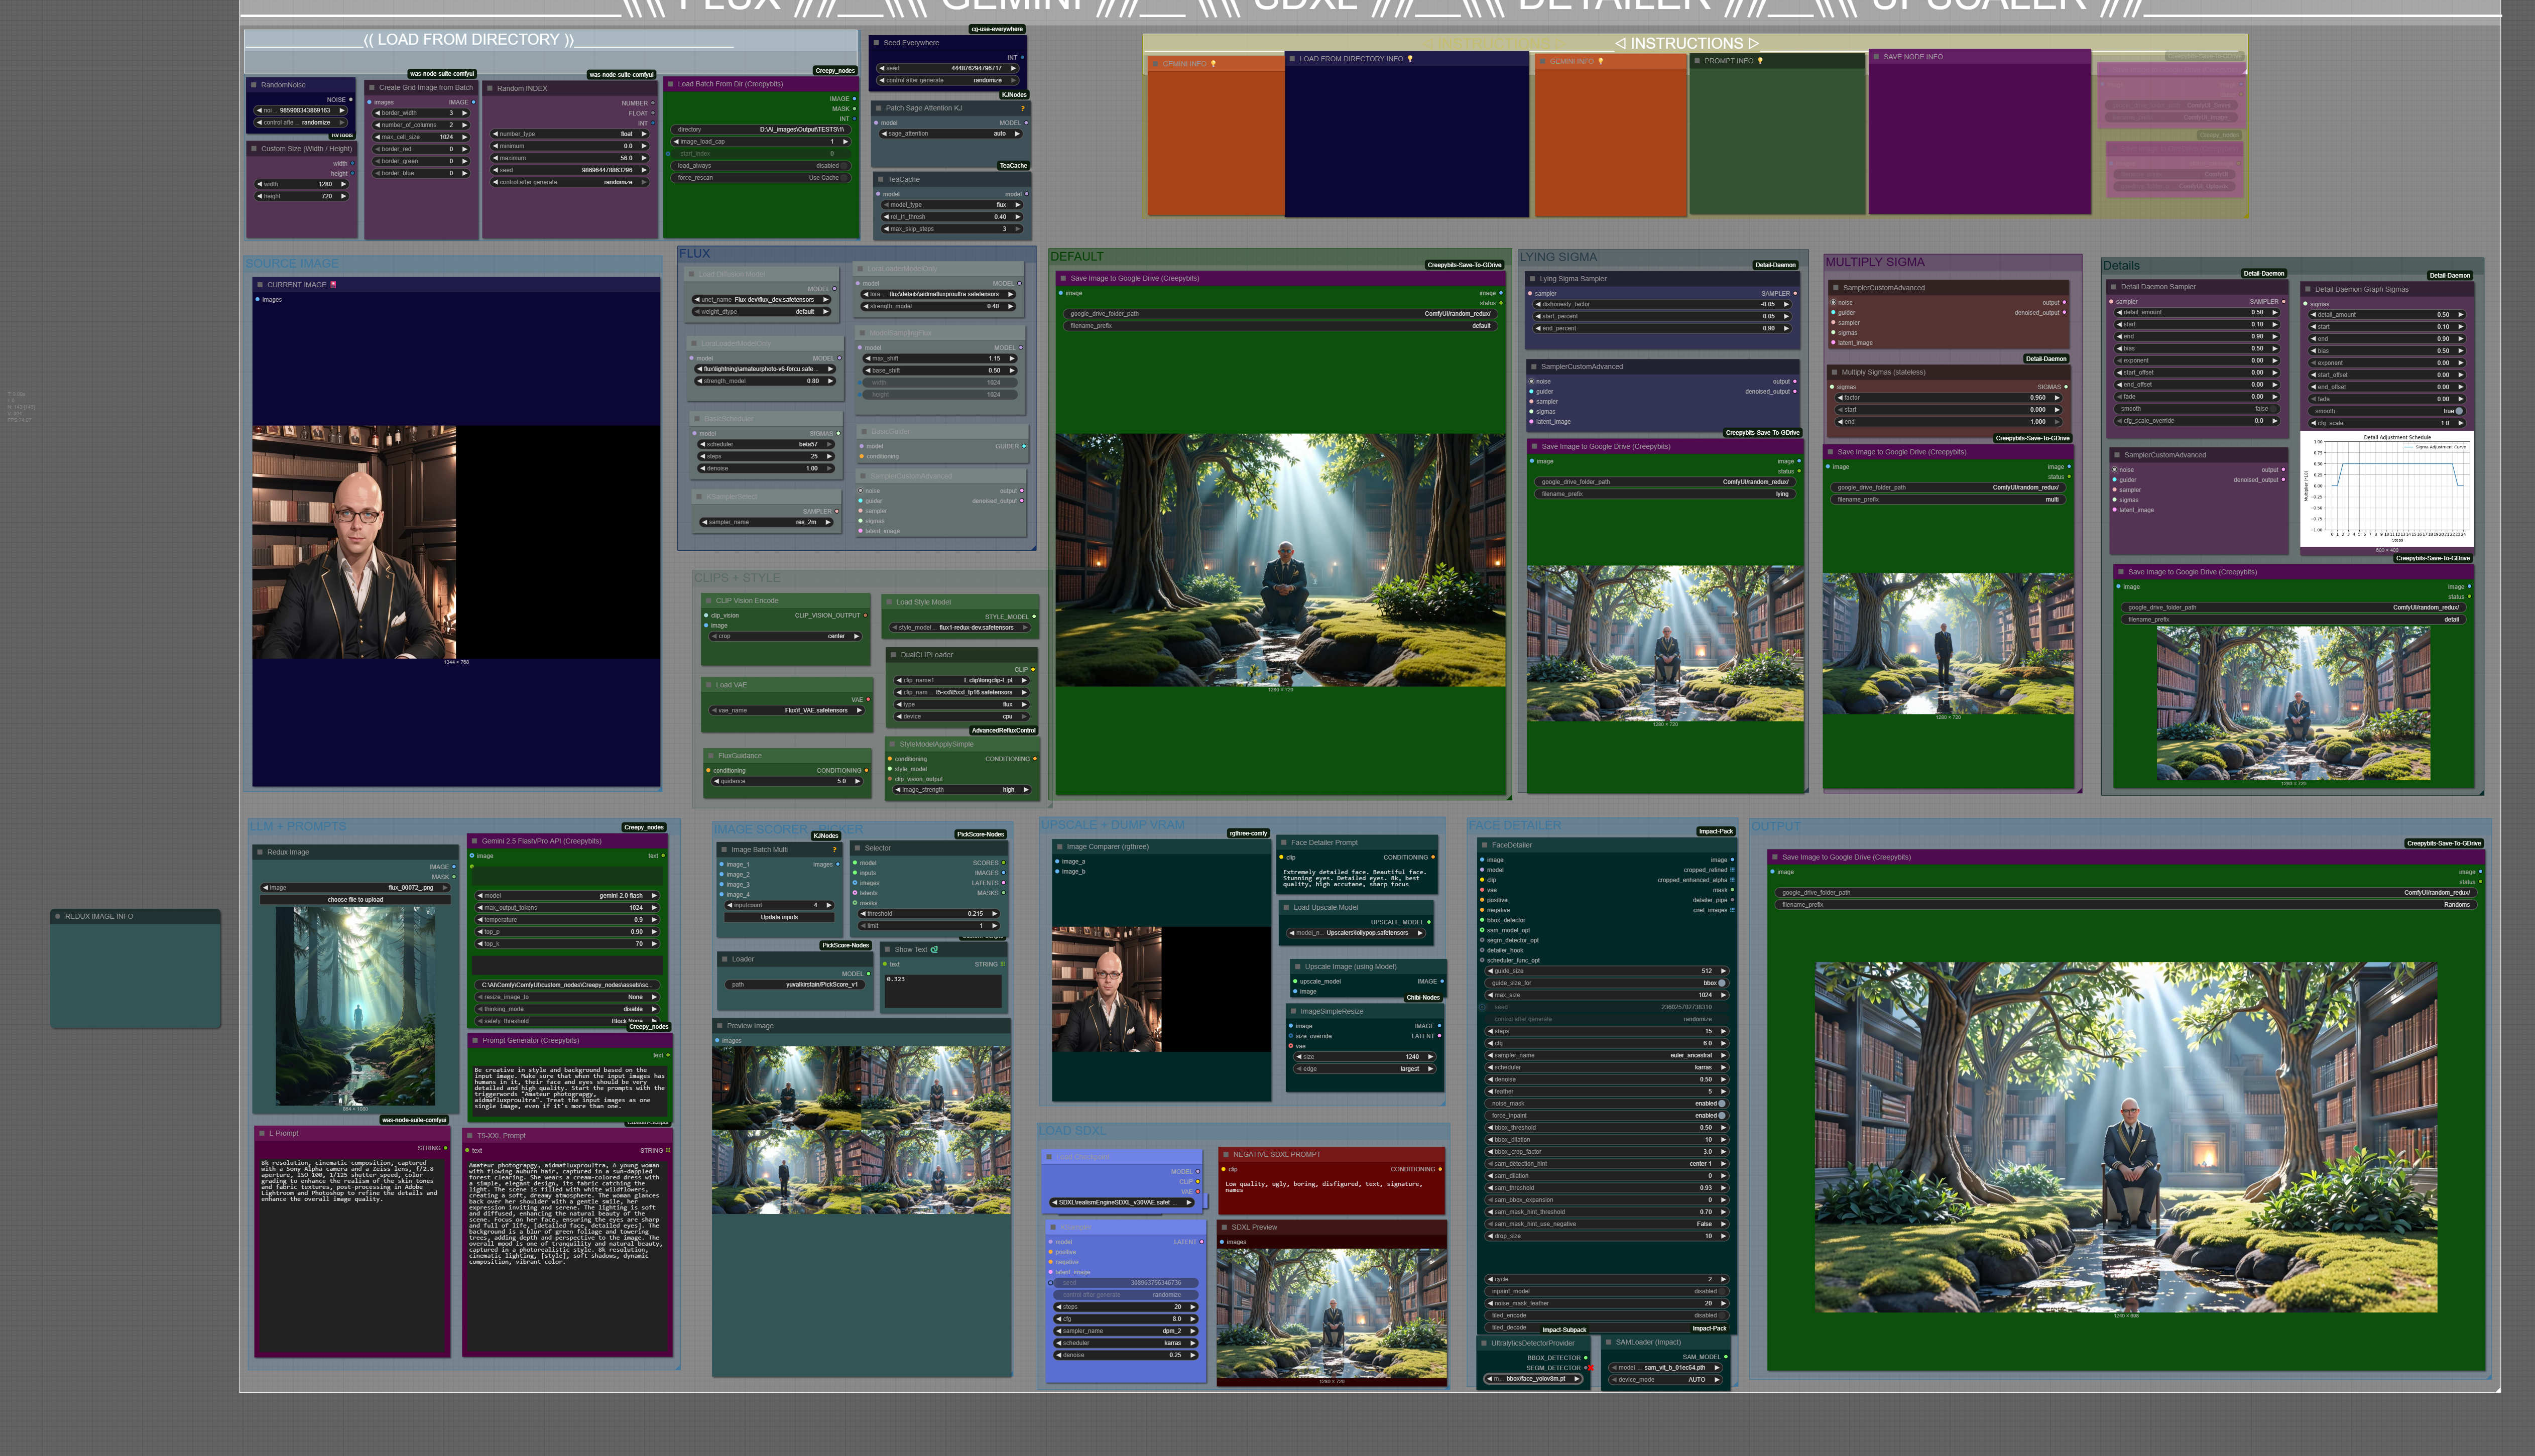Collapse the FaceDetailer node via its square icon
The image size is (2535, 1456).
click(x=1484, y=845)
